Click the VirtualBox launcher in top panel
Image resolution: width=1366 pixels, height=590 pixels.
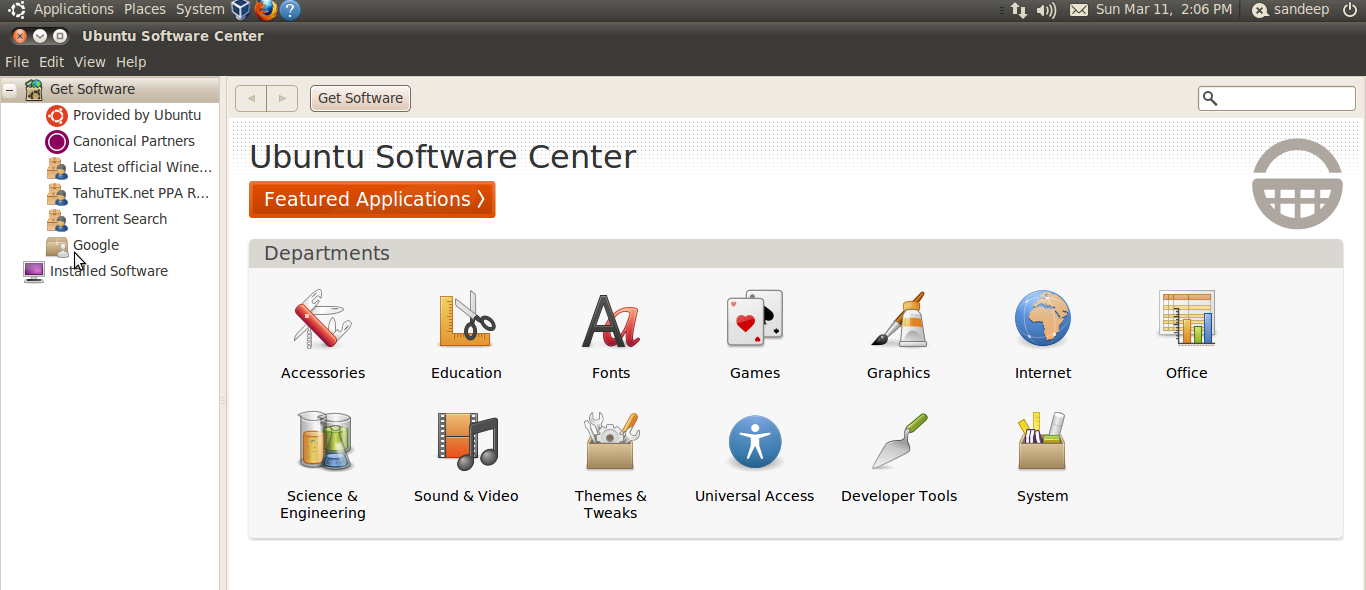[x=241, y=10]
